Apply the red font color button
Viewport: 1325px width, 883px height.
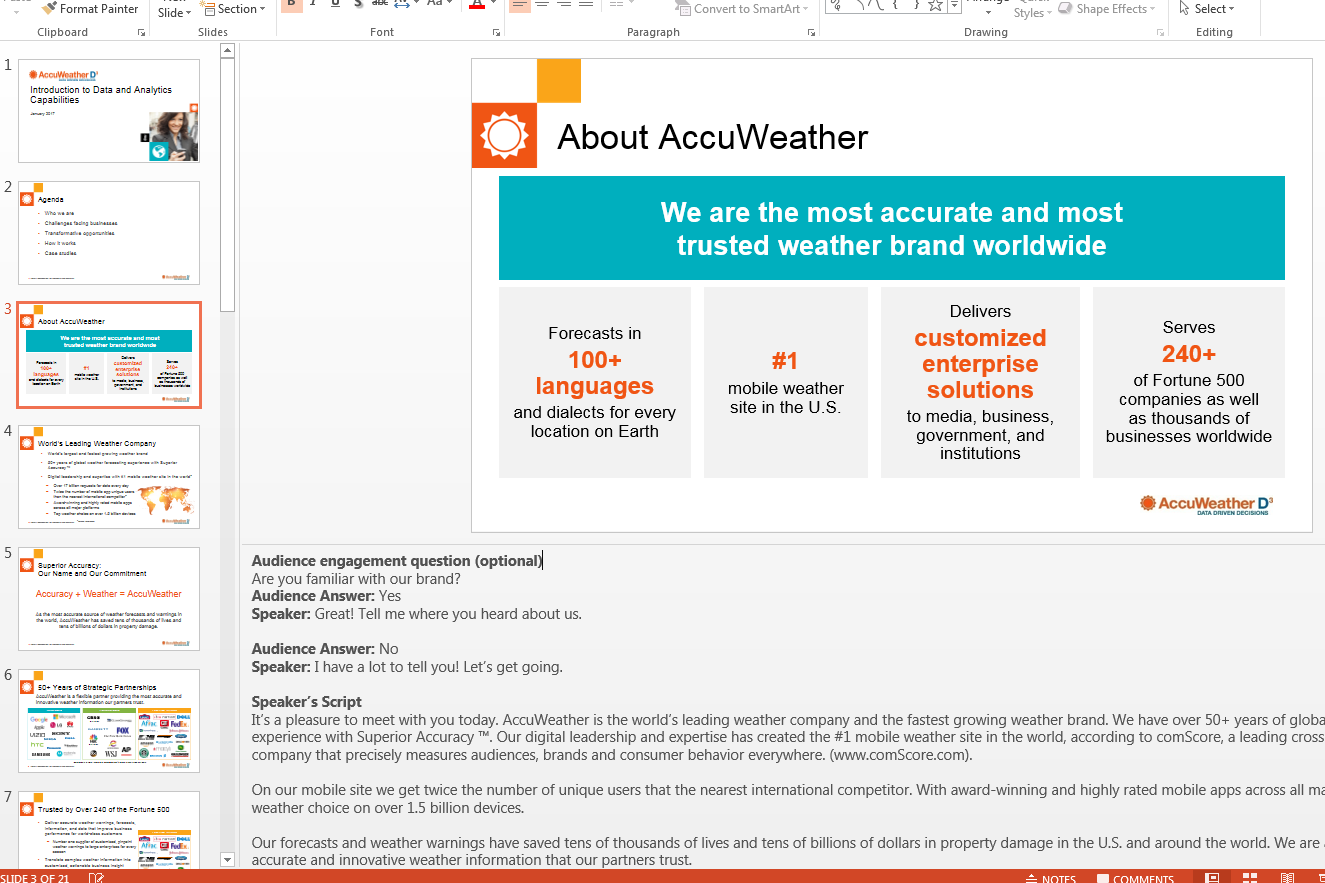click(476, 5)
